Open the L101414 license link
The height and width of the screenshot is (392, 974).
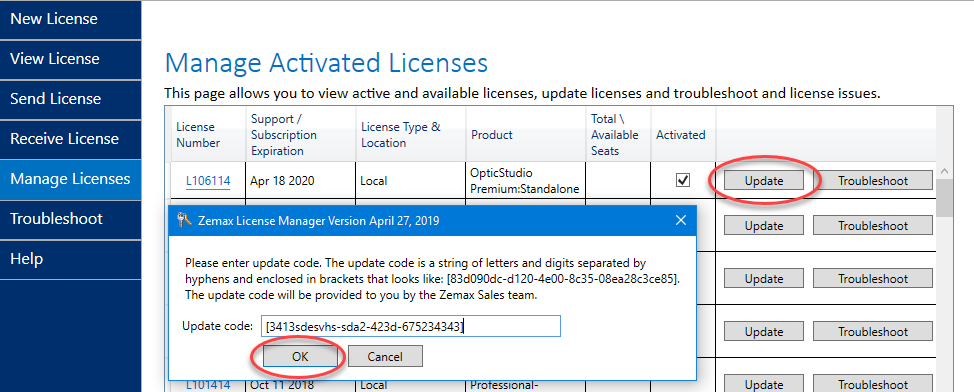pos(208,385)
